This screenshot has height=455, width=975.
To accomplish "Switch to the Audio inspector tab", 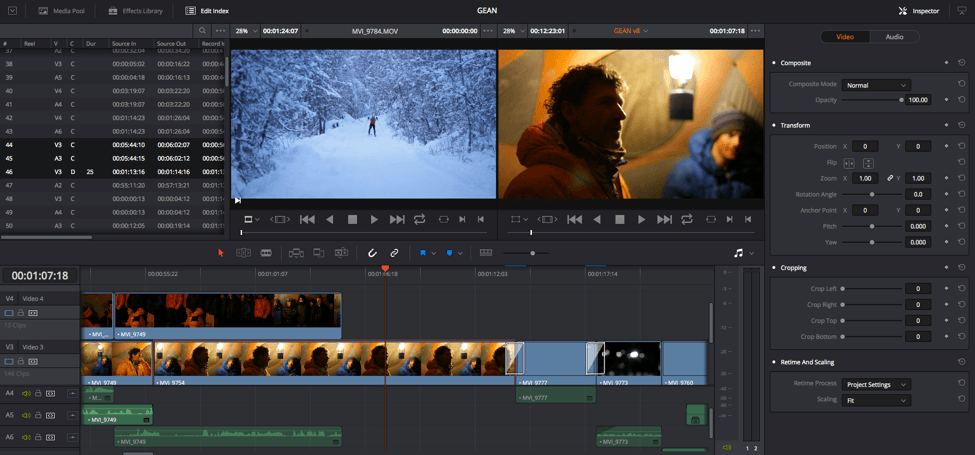I will pos(894,37).
